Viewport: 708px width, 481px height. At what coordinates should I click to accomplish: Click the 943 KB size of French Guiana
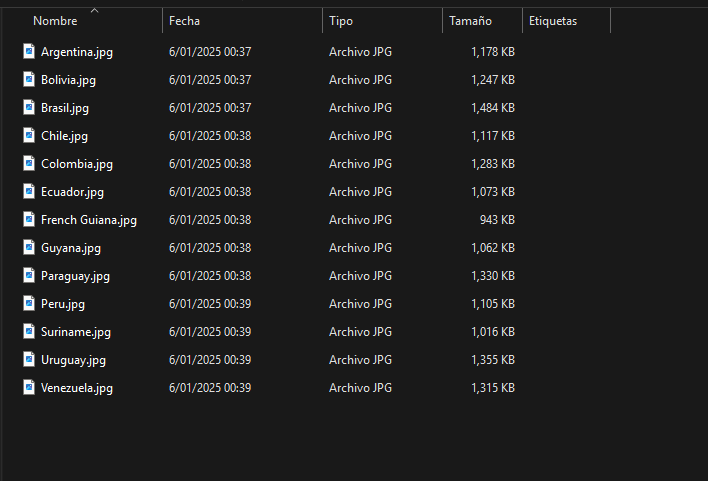coord(497,220)
